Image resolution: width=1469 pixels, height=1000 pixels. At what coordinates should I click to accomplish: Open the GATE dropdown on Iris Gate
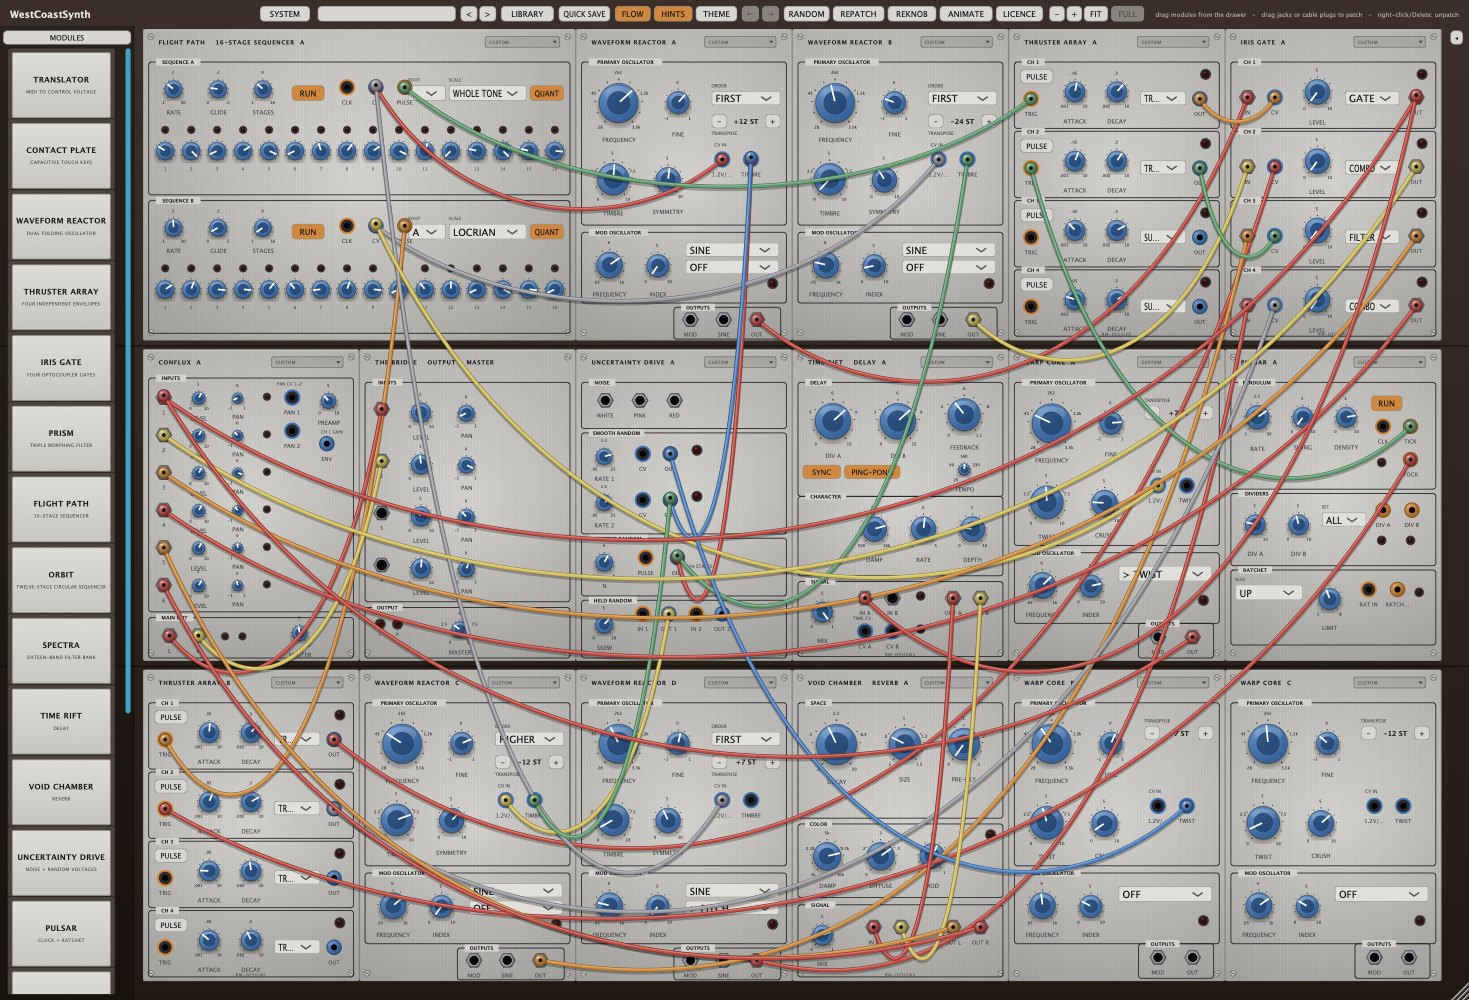pos(1371,98)
